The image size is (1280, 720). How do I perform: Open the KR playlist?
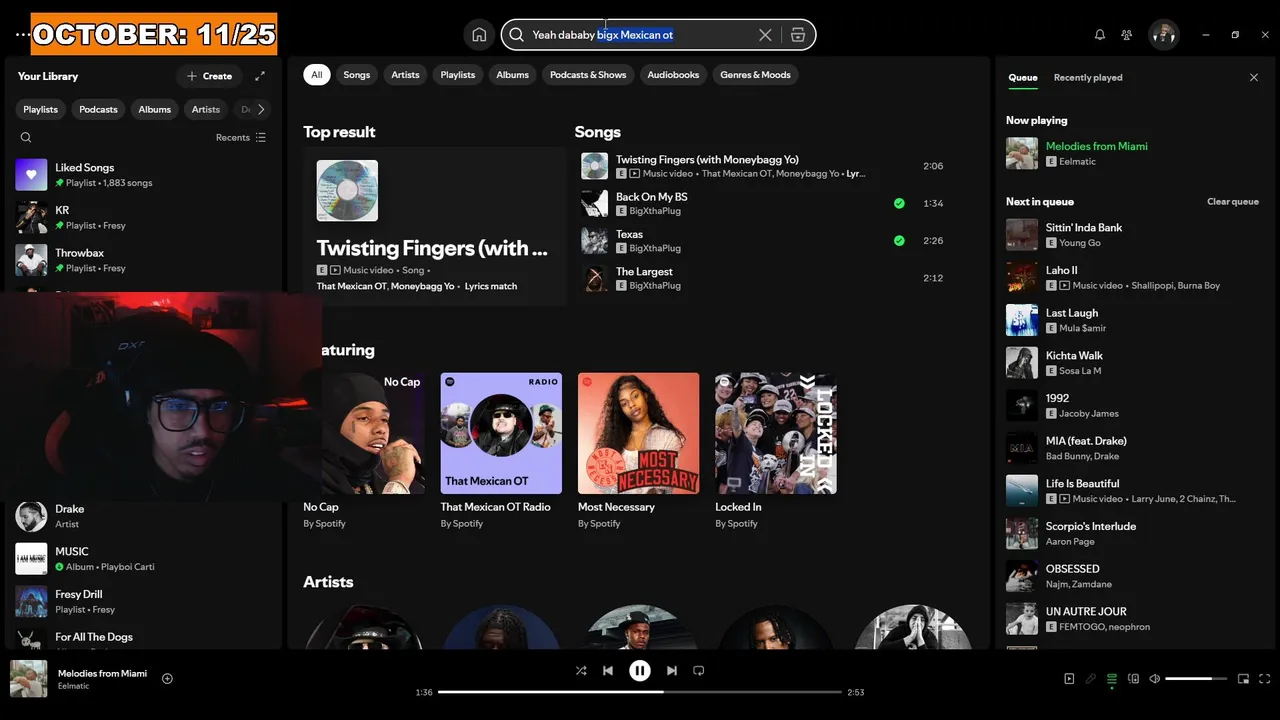tap(144, 217)
